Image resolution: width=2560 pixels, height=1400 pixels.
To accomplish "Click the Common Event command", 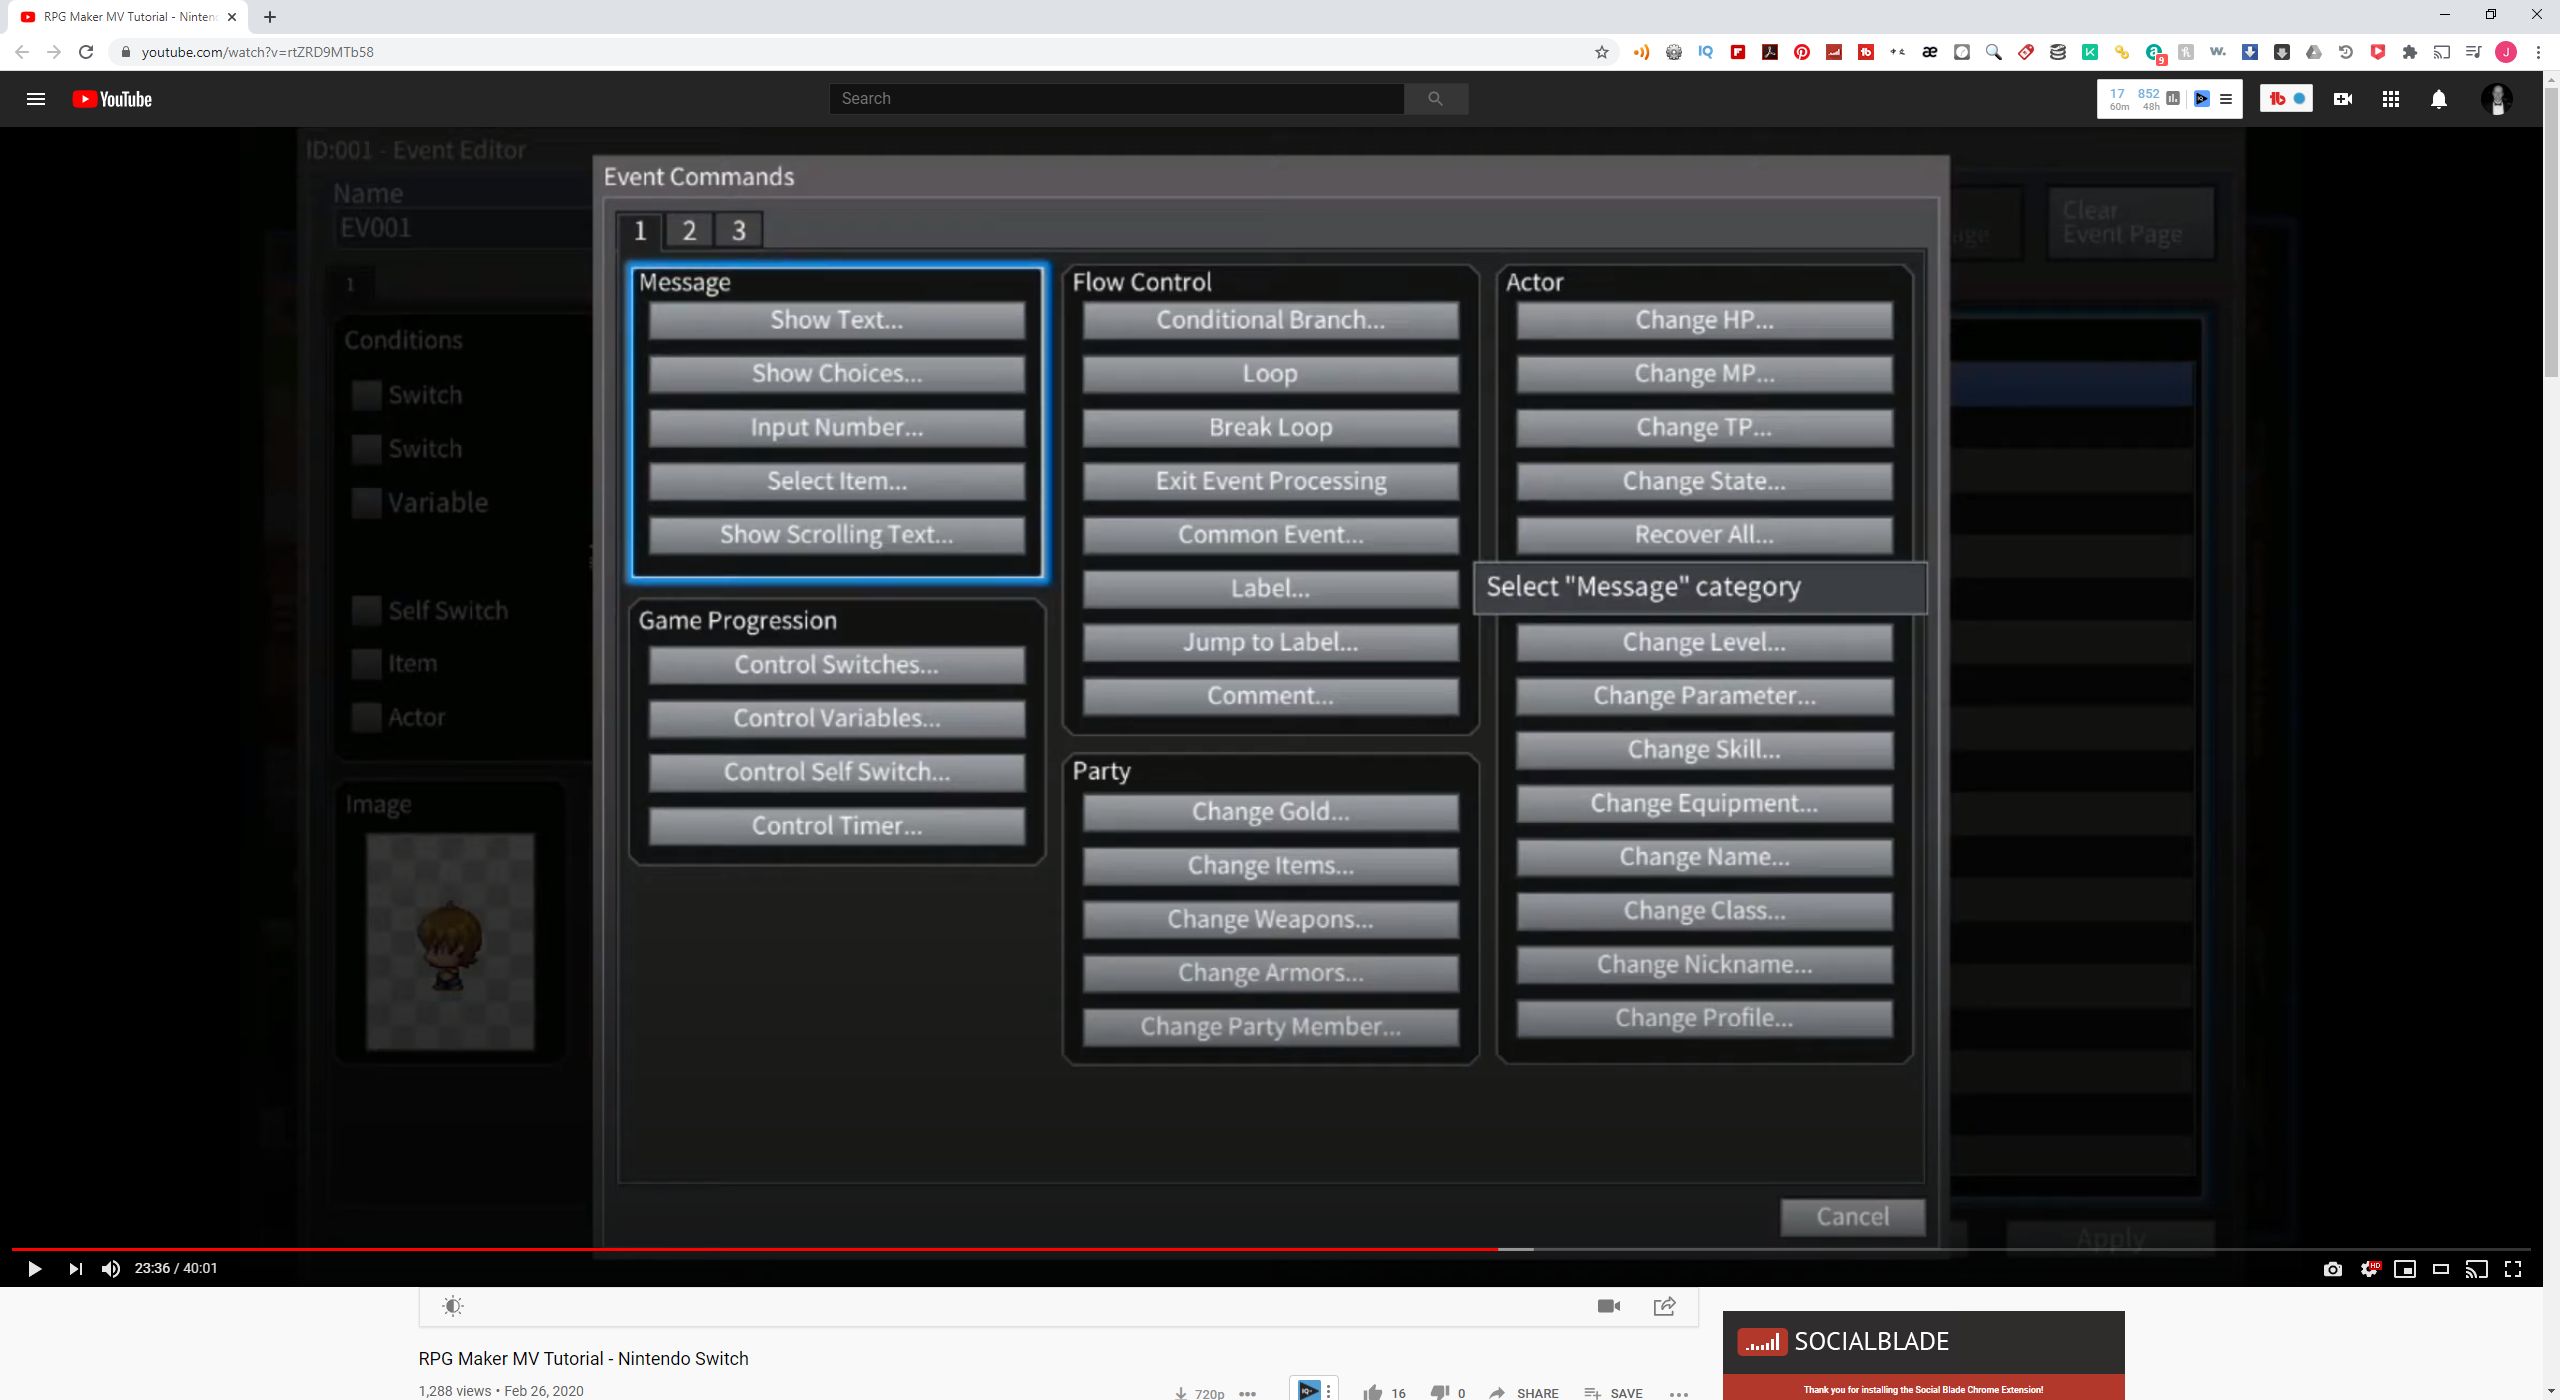I will (1271, 535).
